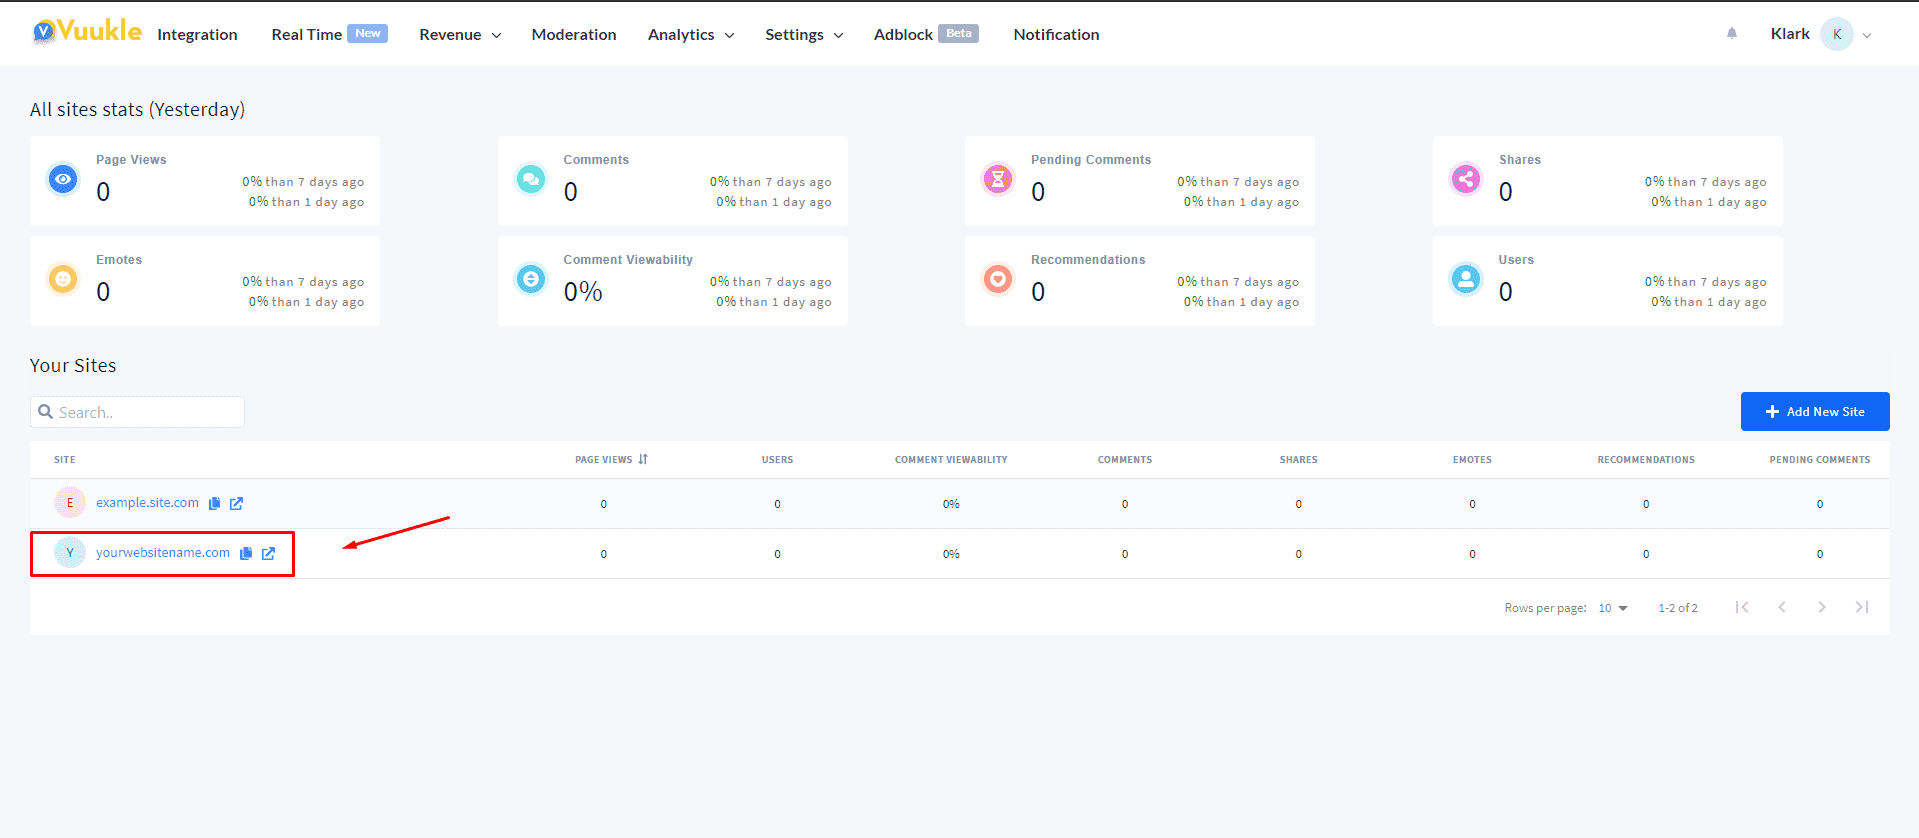This screenshot has height=838, width=1919.
Task: Expand the Revenue menu
Action: coord(460,34)
